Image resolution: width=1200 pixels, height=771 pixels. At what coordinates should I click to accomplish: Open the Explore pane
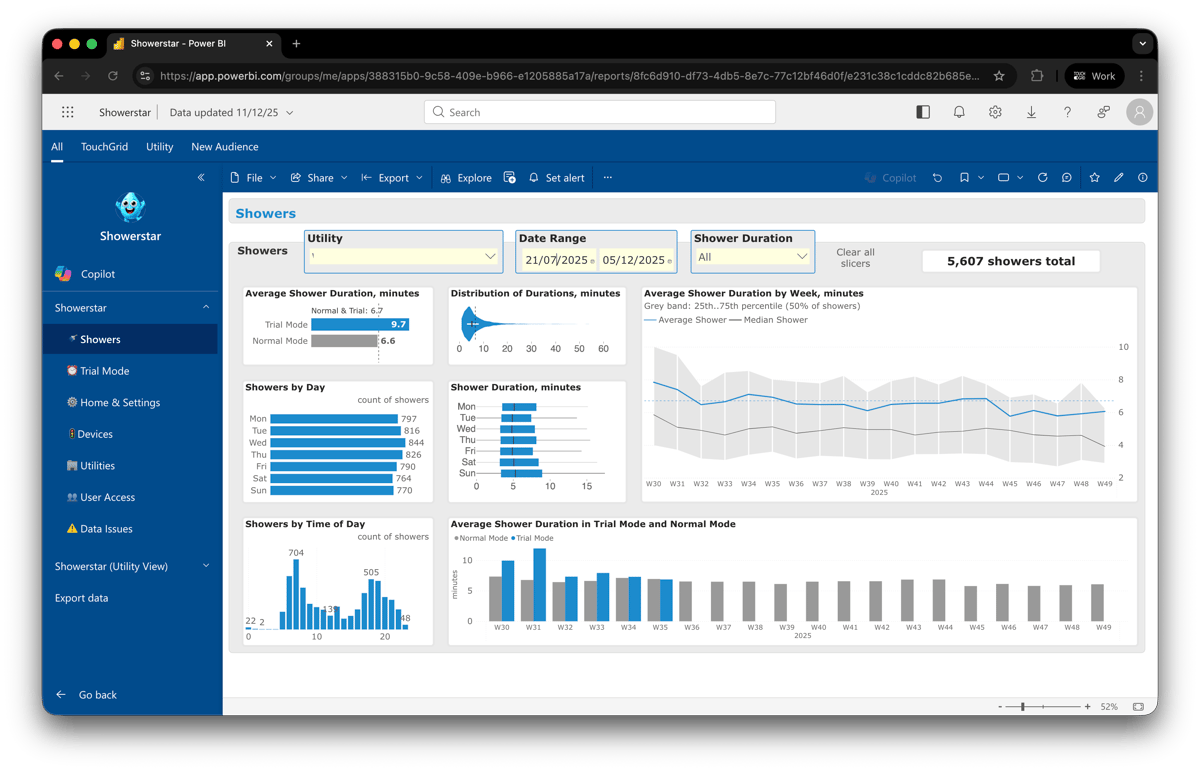[x=466, y=177]
